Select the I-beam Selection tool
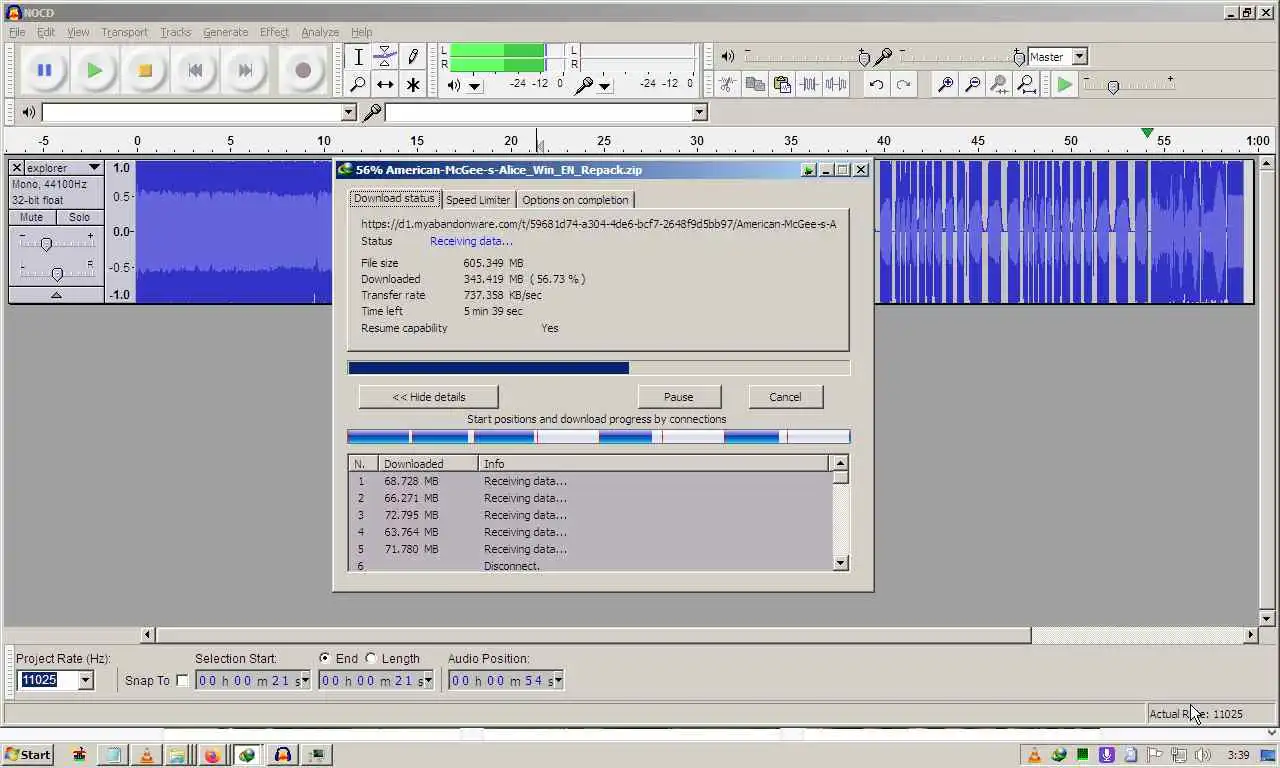Image resolution: width=1280 pixels, height=768 pixels. click(x=358, y=57)
